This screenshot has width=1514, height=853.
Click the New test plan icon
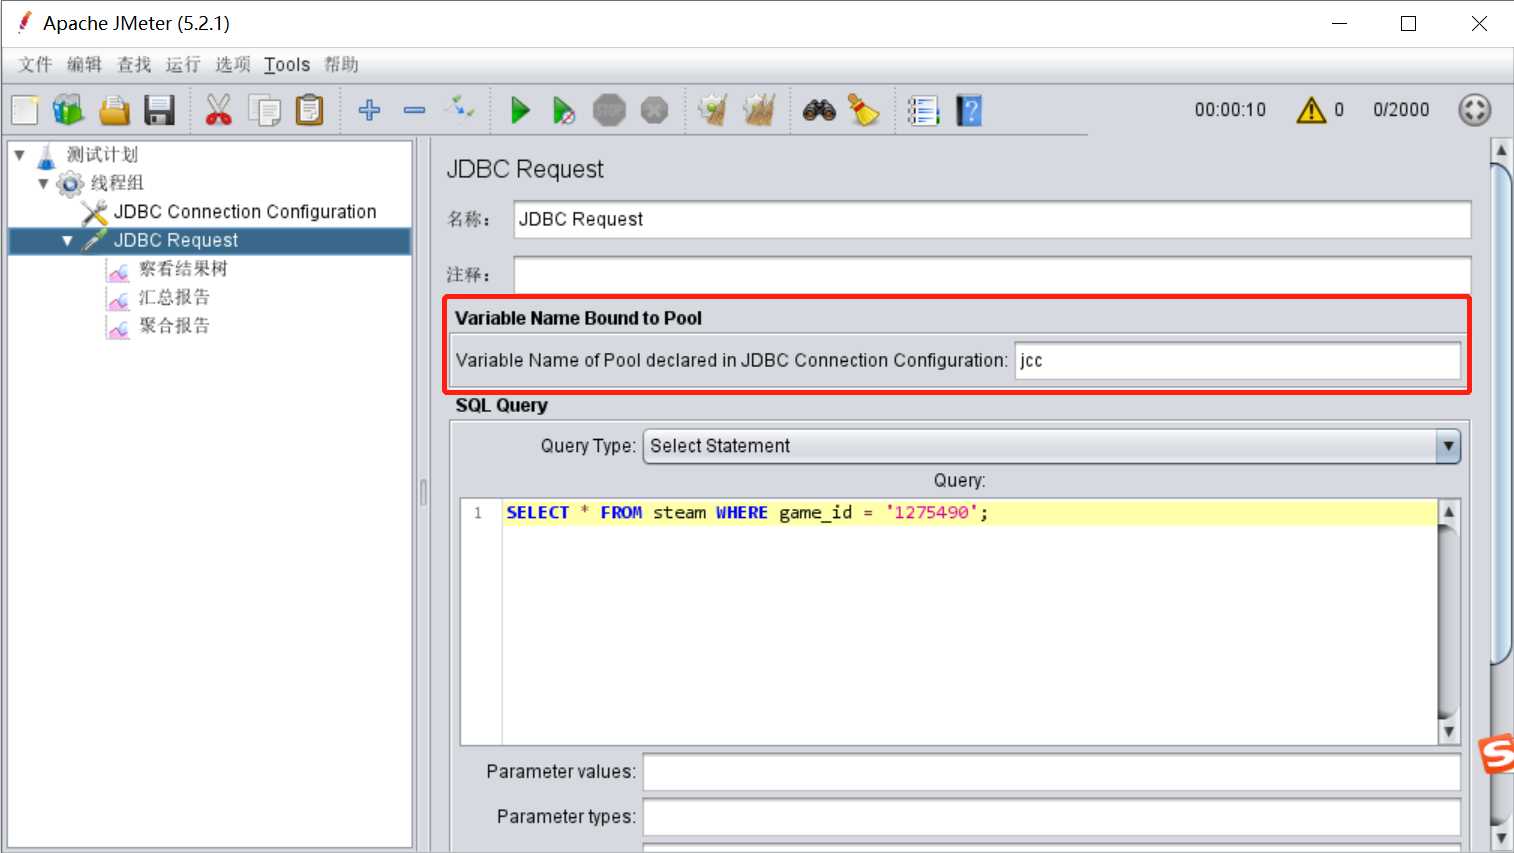coord(25,110)
